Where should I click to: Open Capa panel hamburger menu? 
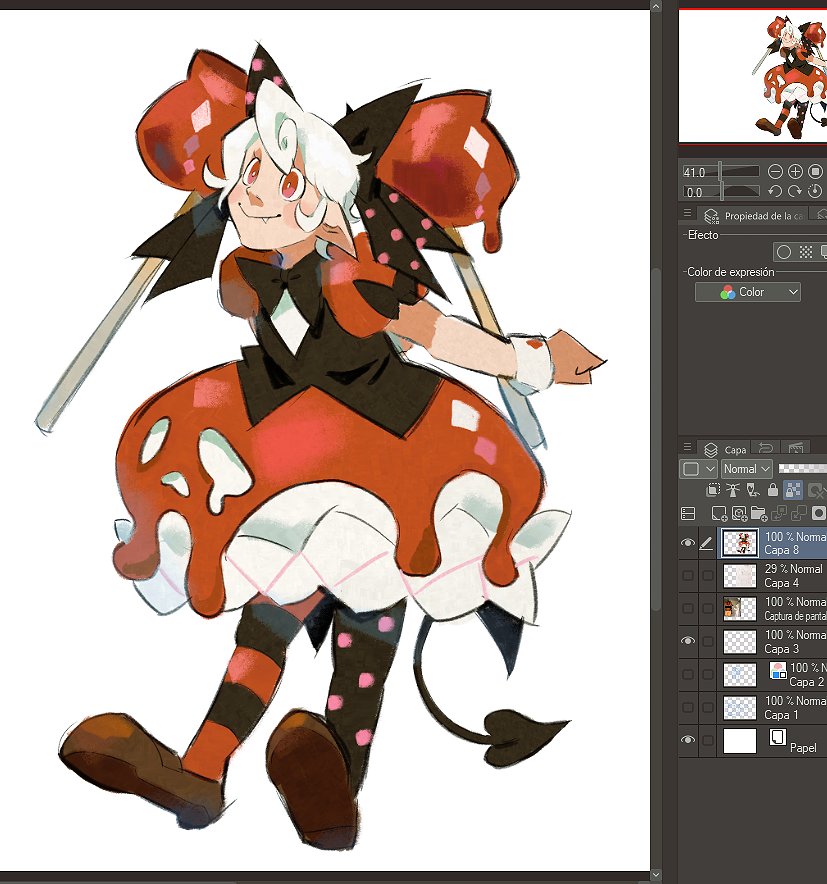click(x=687, y=447)
